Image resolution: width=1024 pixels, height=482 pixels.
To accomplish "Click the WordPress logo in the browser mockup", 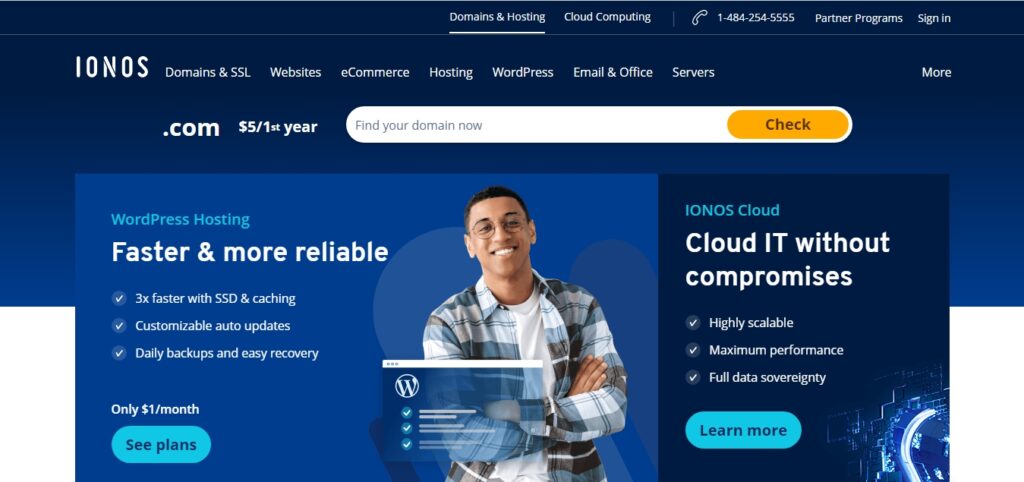I will 407,386.
